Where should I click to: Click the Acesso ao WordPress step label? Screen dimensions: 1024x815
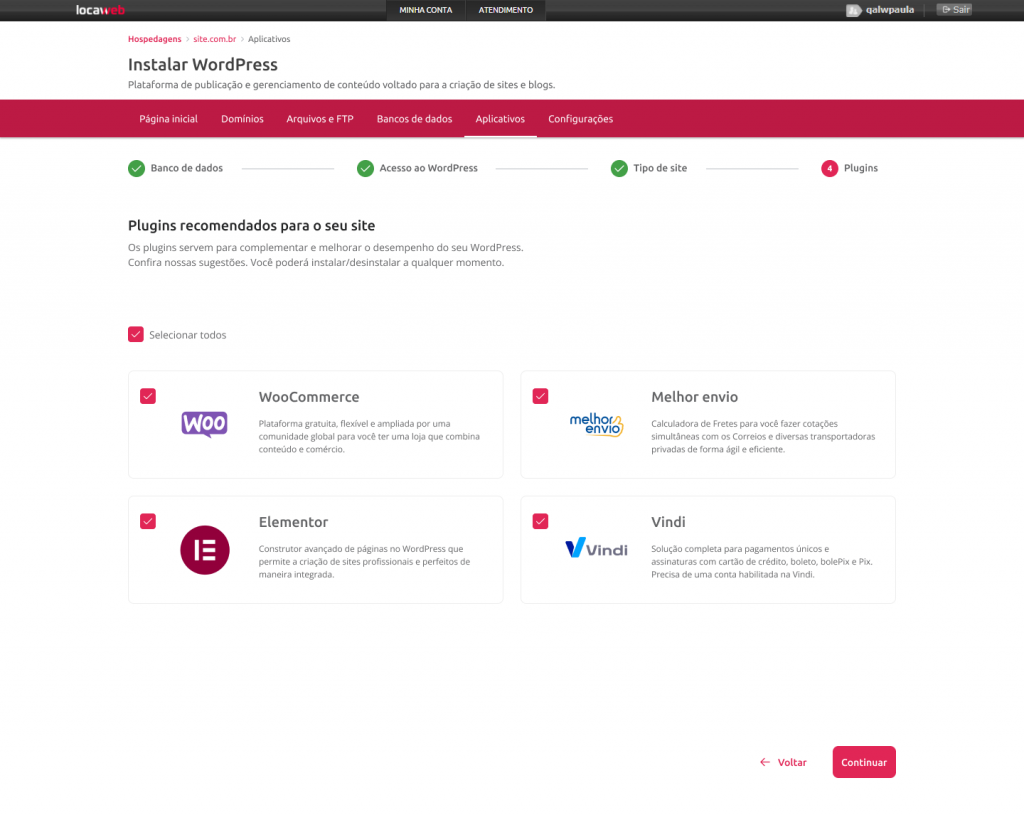tap(428, 168)
